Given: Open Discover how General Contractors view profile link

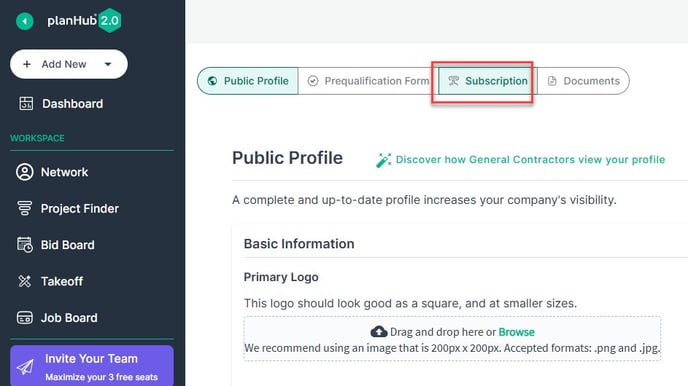Looking at the screenshot, I should coord(530,160).
